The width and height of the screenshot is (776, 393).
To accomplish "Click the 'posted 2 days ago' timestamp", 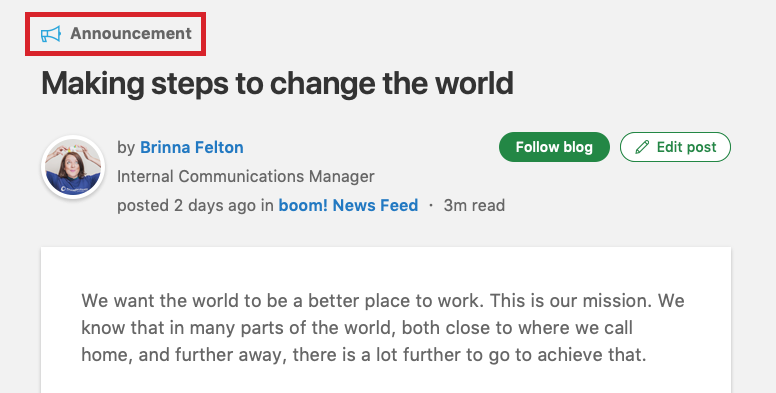I will tap(187, 205).
